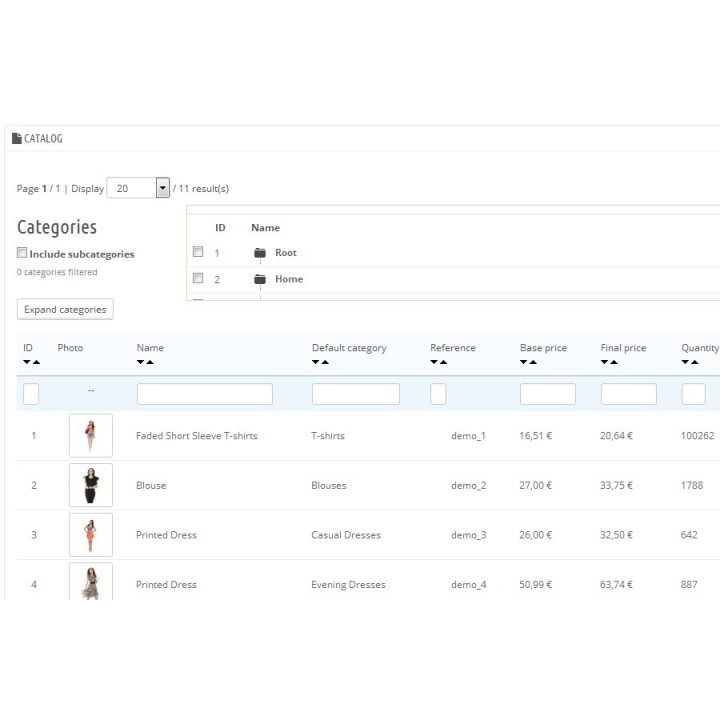Image resolution: width=720 pixels, height=720 pixels.
Task: Click T-shirts category cell
Action: point(328,436)
